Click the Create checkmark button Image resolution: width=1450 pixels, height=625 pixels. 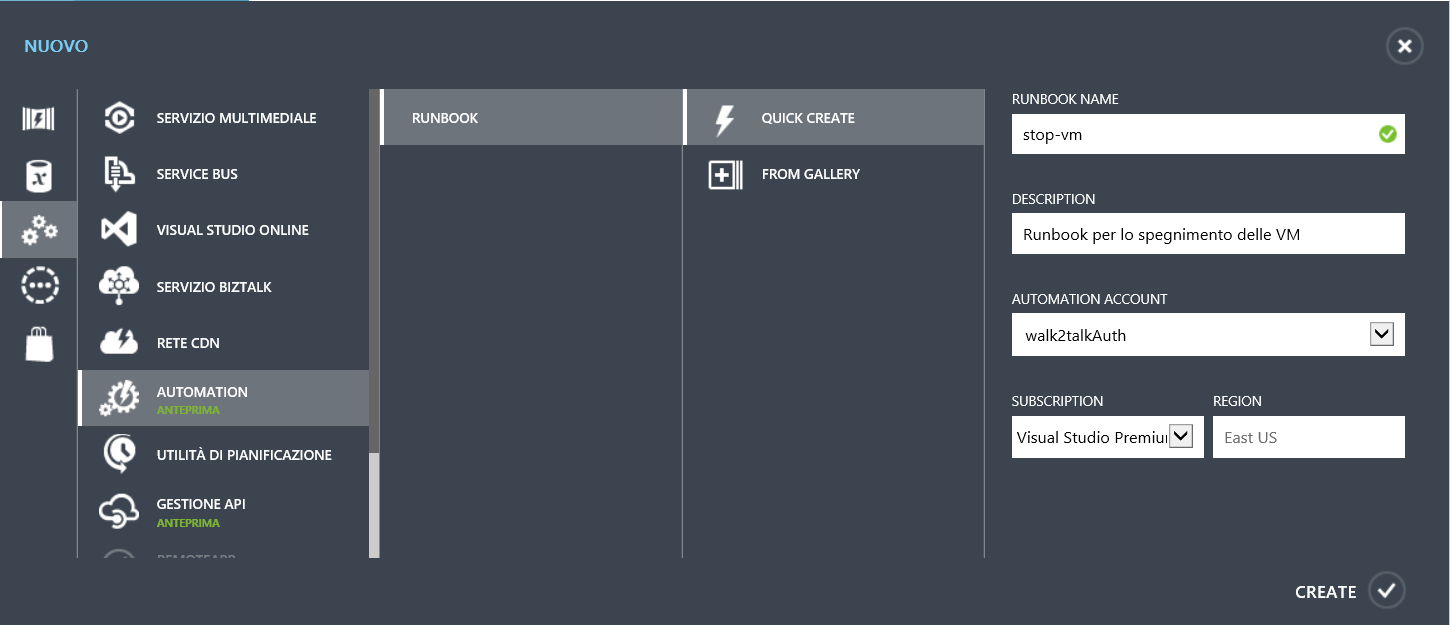tap(1385, 591)
